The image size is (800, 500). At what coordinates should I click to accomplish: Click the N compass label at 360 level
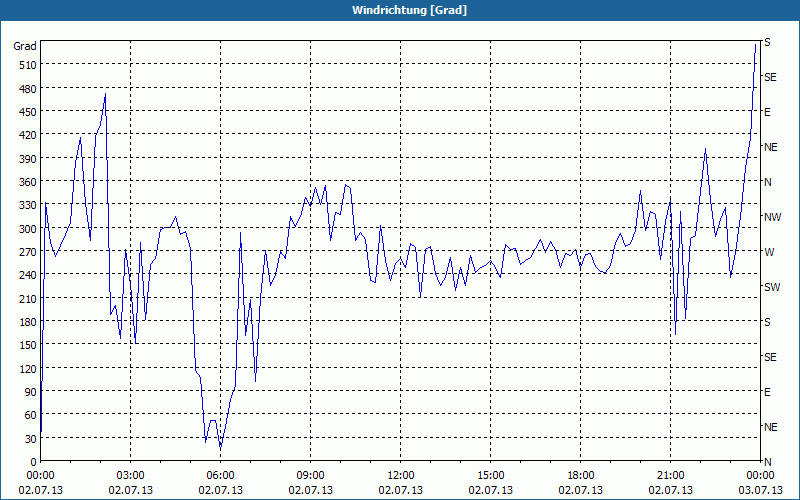pyautogui.click(x=768, y=182)
